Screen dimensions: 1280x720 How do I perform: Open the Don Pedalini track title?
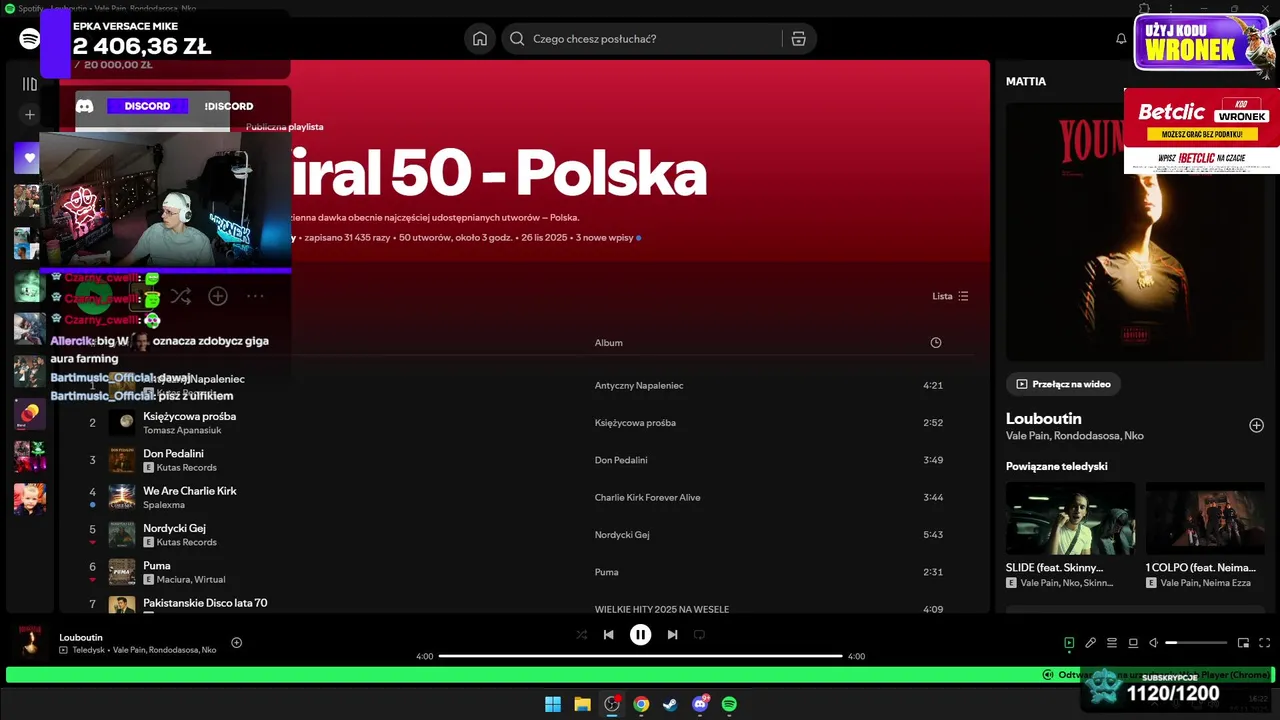[173, 453]
